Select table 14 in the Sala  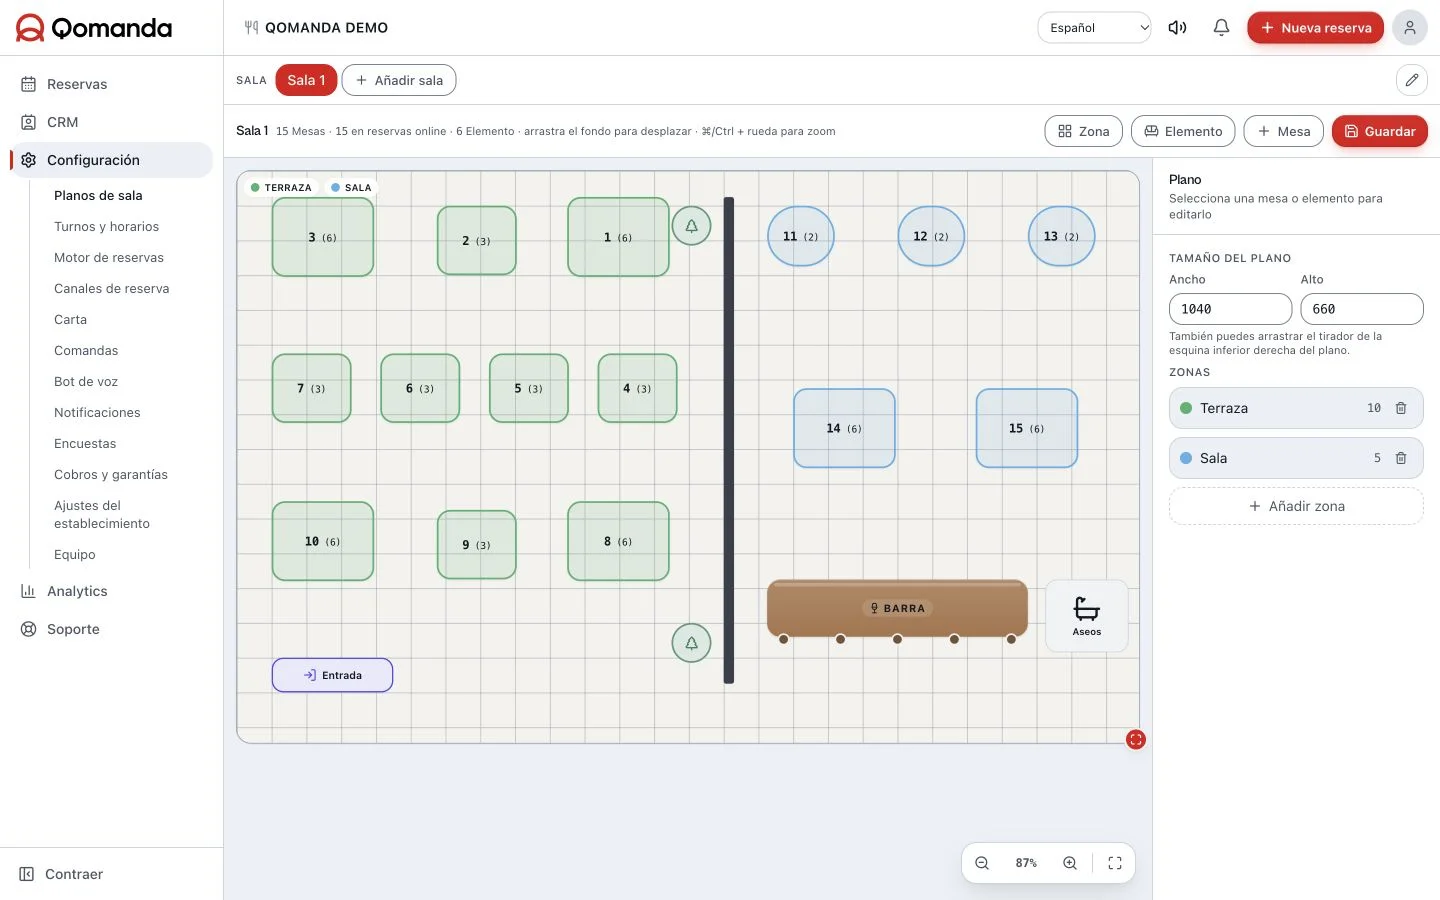coord(844,428)
